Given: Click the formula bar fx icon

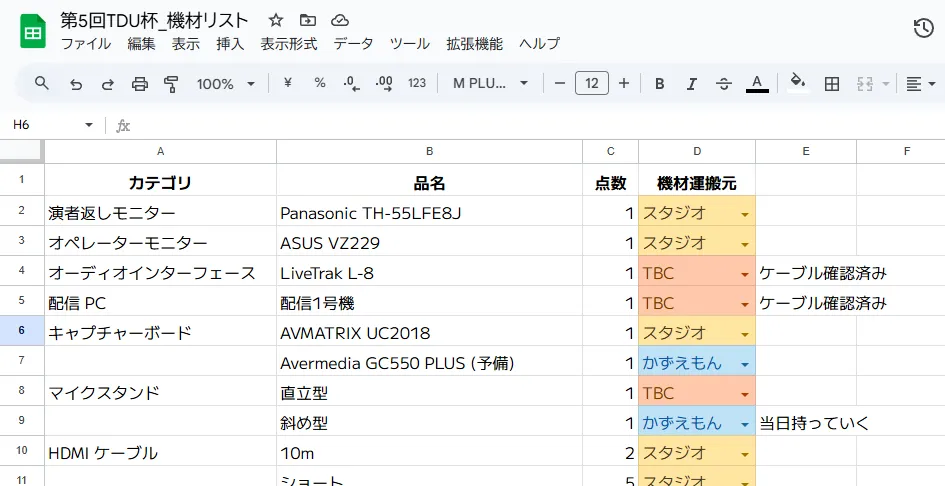Looking at the screenshot, I should 123,125.
